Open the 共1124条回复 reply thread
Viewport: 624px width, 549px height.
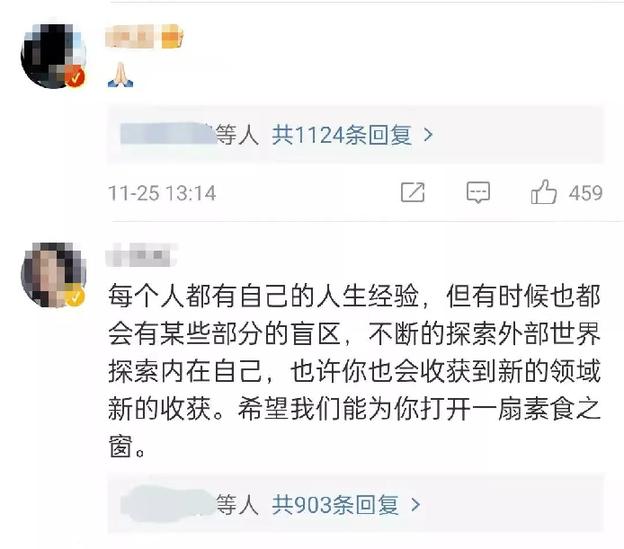pyautogui.click(x=341, y=135)
